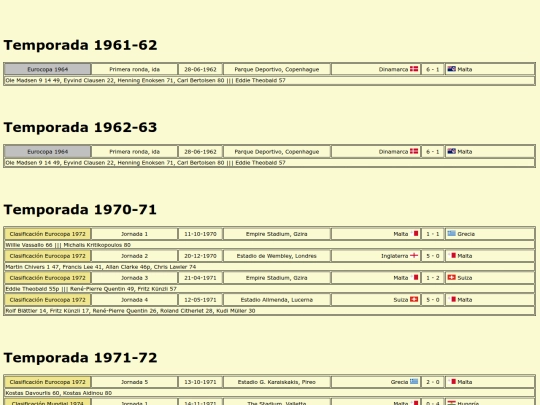
Task: Click the Malta flag in the 11-10-1970 match row
Action: tap(414, 233)
